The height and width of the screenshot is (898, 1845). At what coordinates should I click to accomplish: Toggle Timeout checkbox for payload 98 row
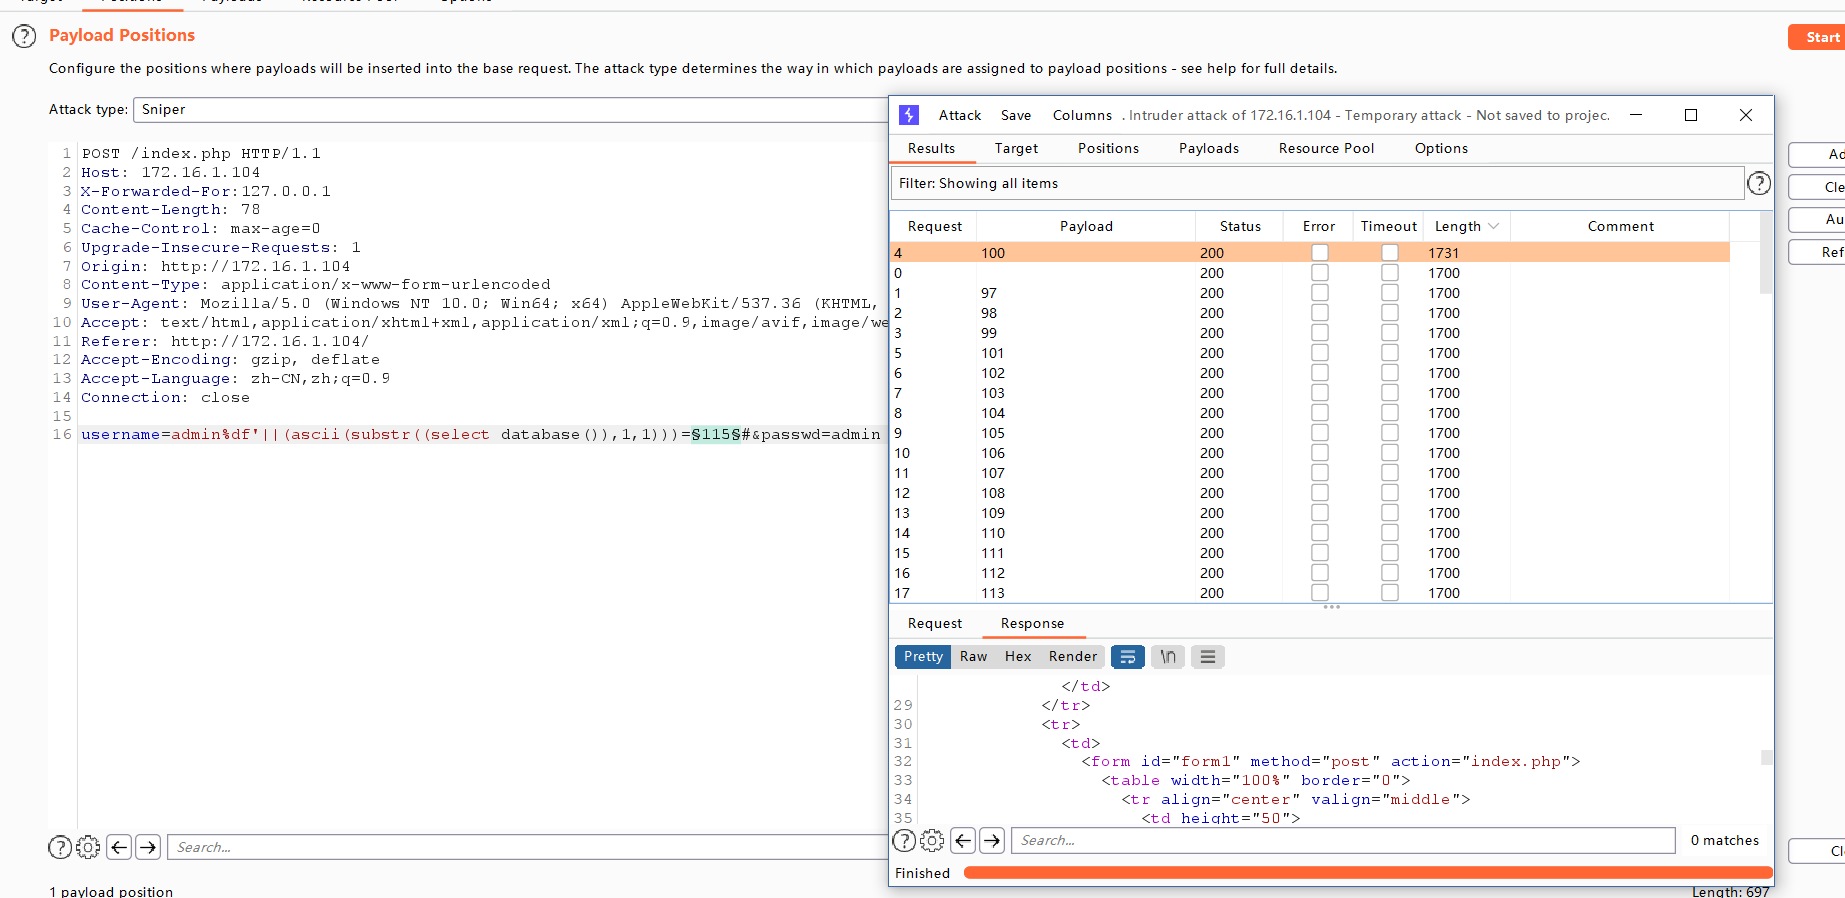tap(1390, 313)
